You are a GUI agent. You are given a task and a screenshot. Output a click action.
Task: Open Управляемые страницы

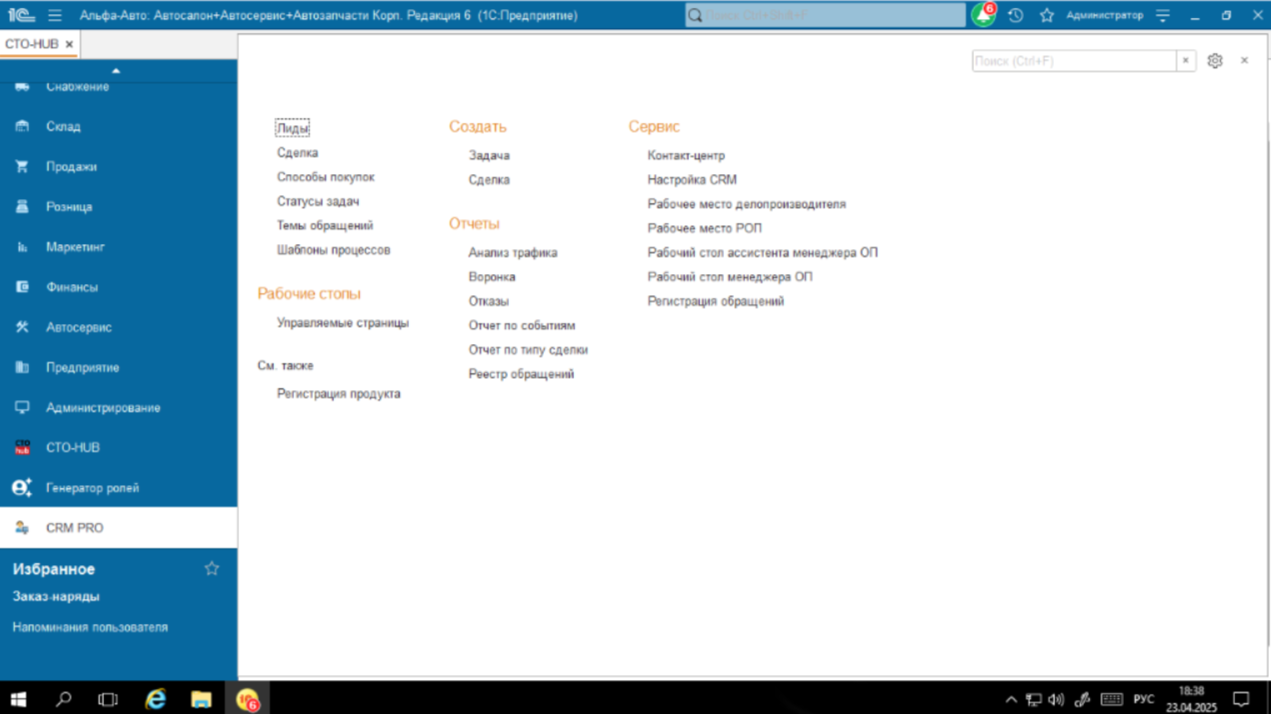coord(343,323)
